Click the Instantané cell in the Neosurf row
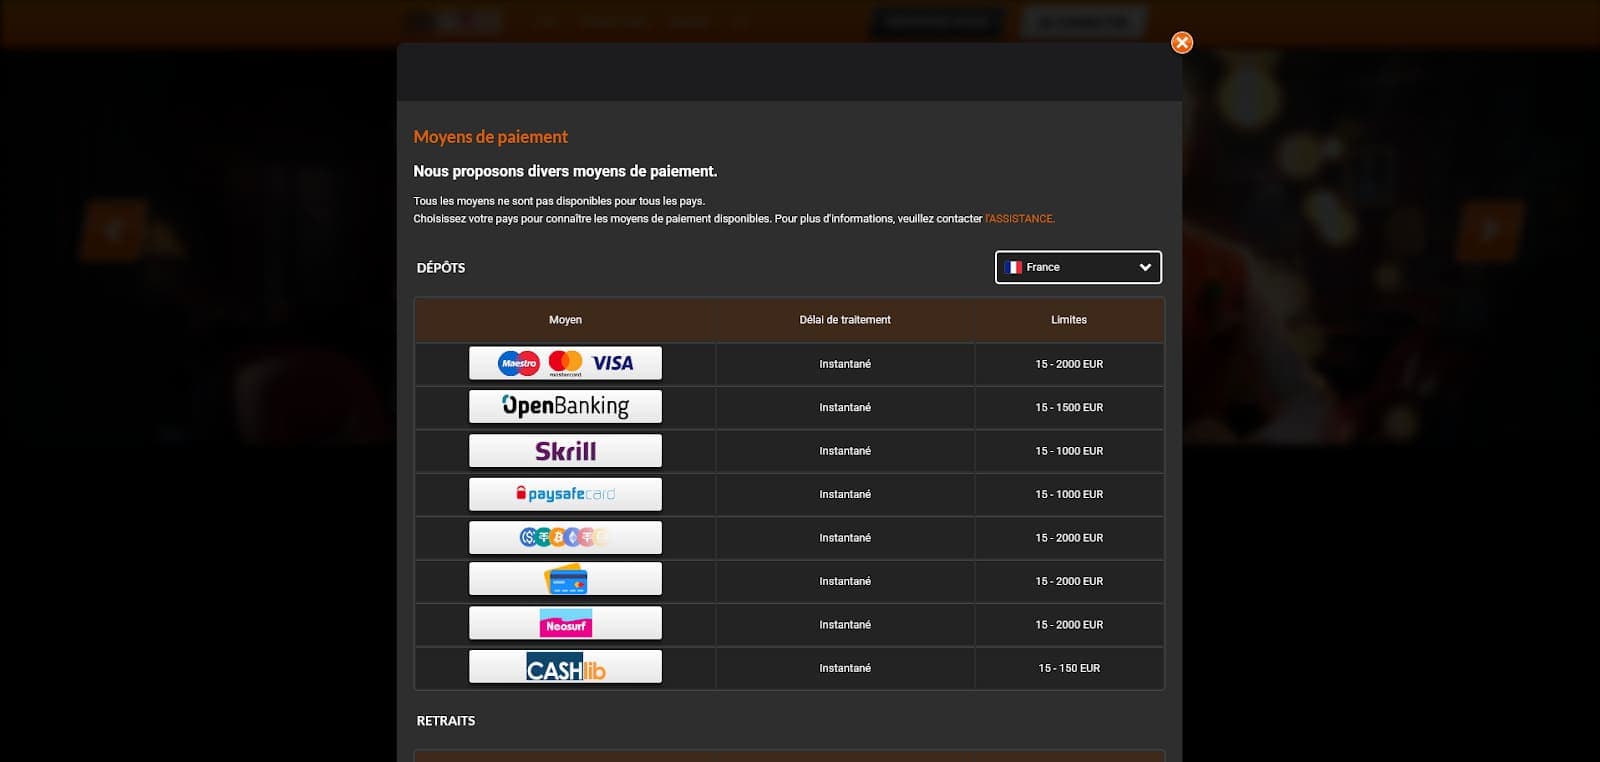This screenshot has width=1600, height=762. click(845, 625)
